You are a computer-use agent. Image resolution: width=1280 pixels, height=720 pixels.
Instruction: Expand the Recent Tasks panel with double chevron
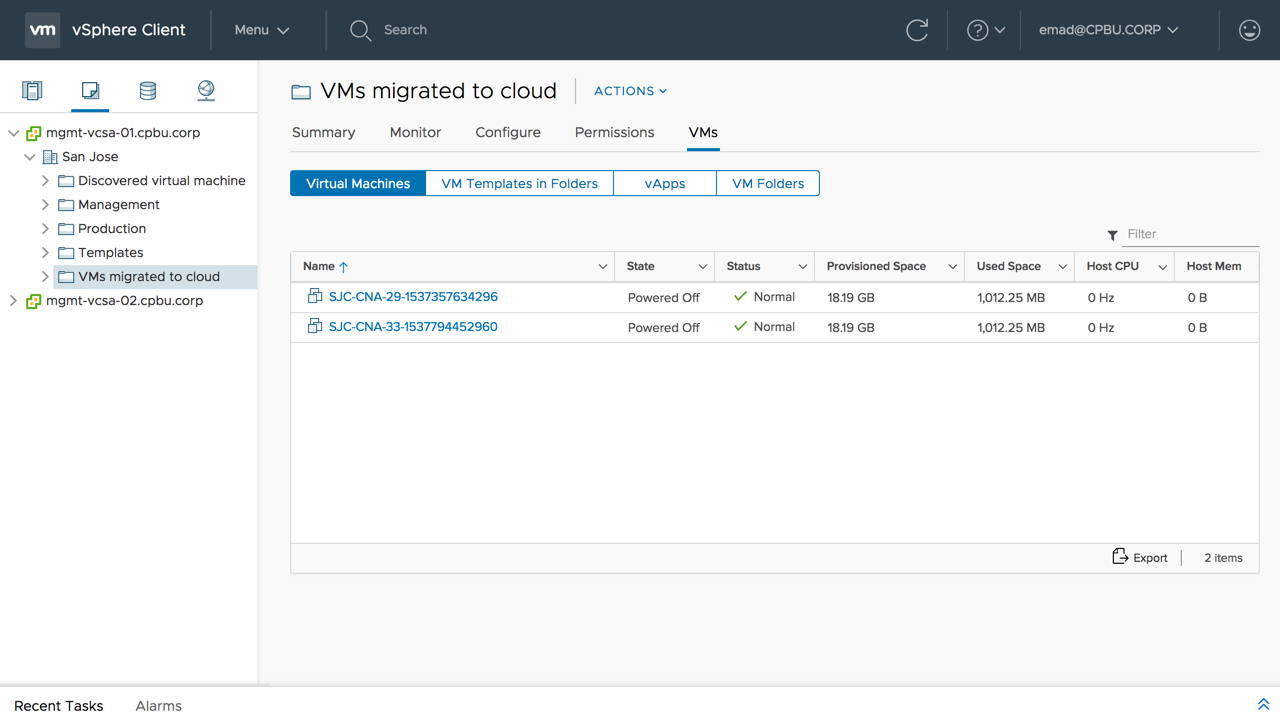click(1263, 705)
